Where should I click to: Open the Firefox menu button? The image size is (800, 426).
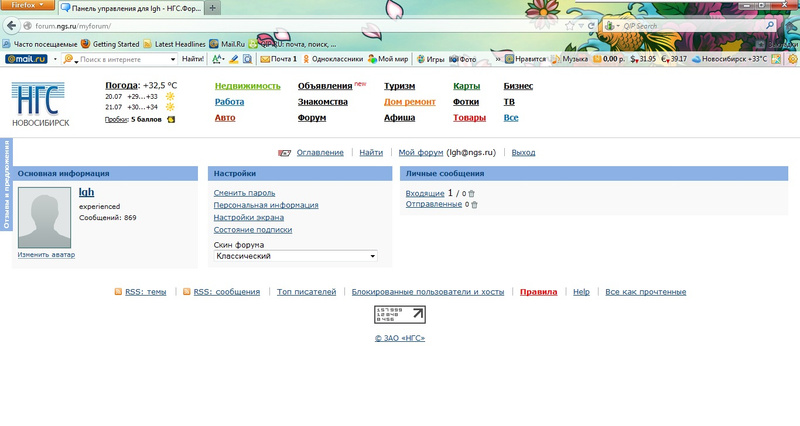pos(28,5)
